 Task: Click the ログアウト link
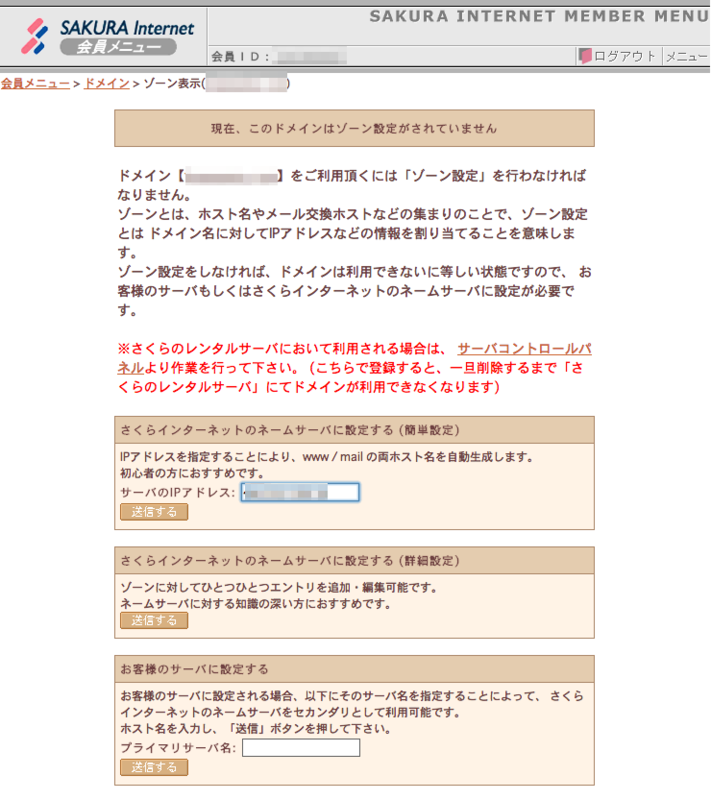(x=624, y=56)
